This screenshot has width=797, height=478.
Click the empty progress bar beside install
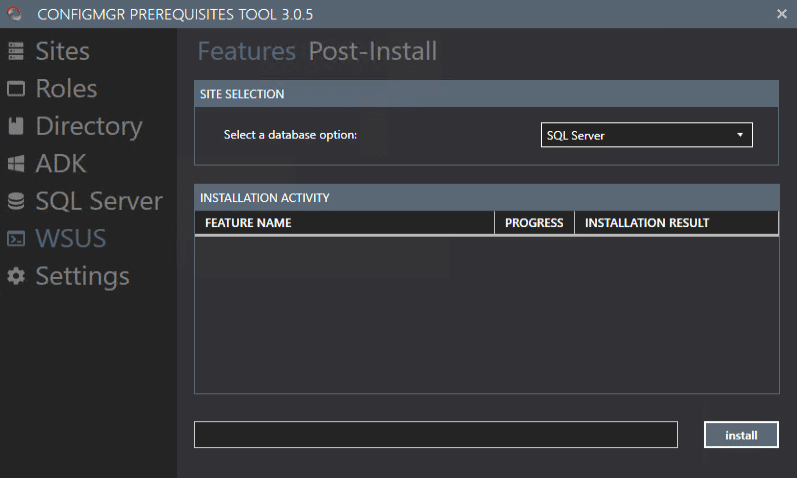pos(435,435)
